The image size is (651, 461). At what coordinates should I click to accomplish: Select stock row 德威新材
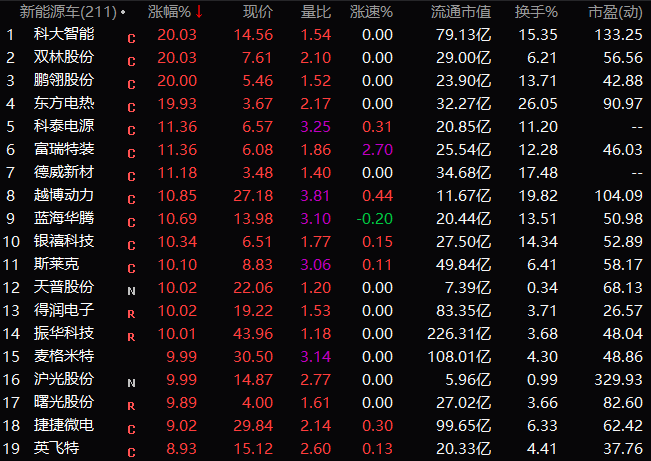pyautogui.click(x=326, y=173)
